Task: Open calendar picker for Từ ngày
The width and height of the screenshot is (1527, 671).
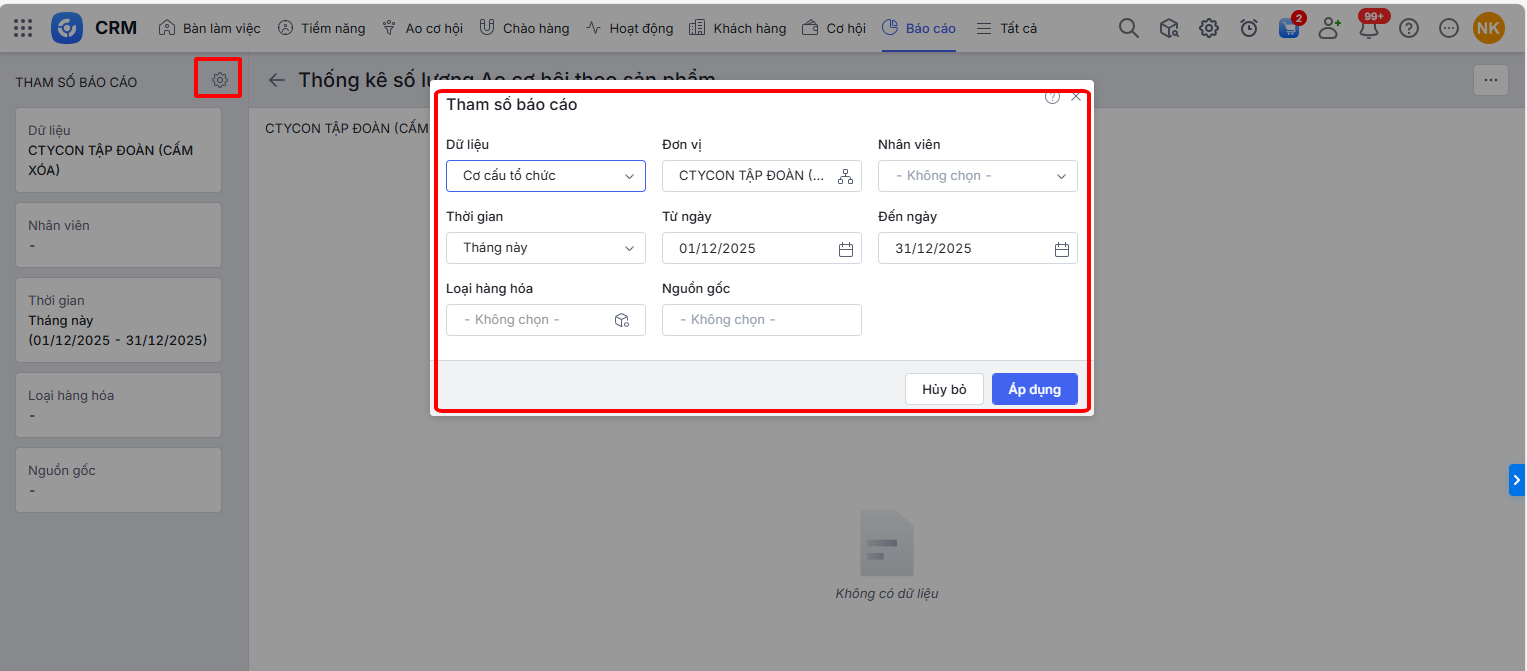Action: point(846,249)
